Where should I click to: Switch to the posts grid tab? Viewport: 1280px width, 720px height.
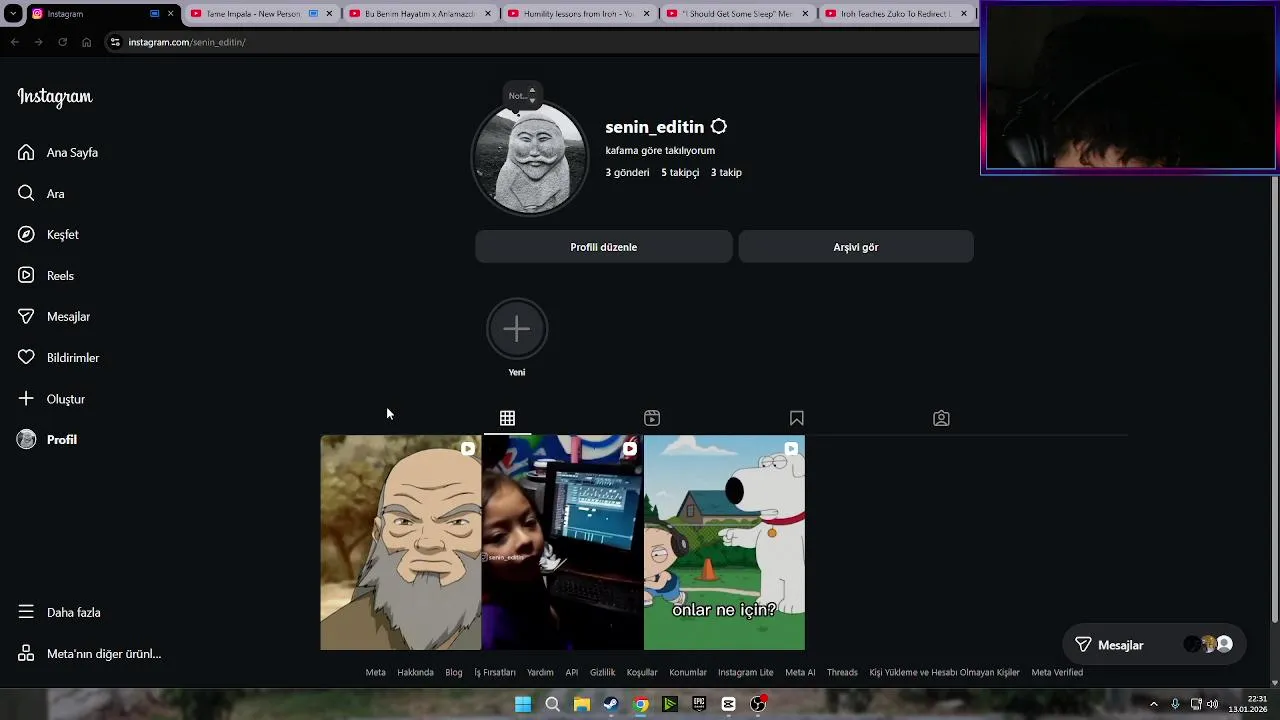pos(507,418)
